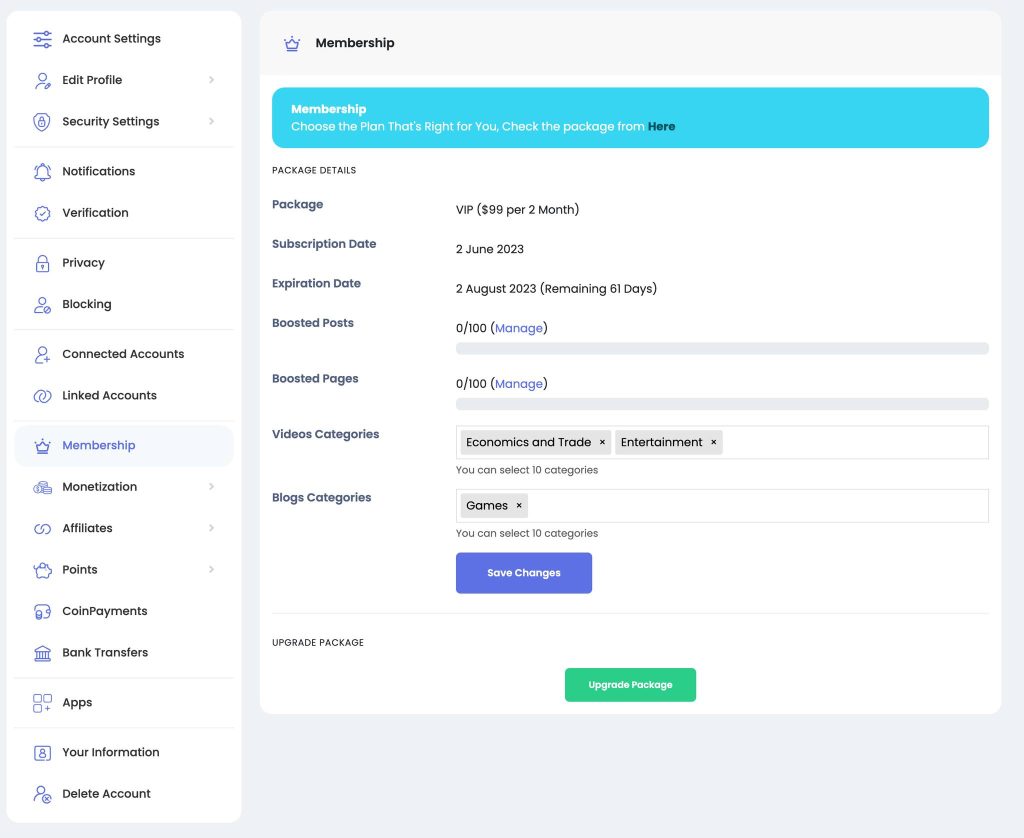Screen dimensions: 1024x838
Task: Open the Apps page
Action: point(123,703)
